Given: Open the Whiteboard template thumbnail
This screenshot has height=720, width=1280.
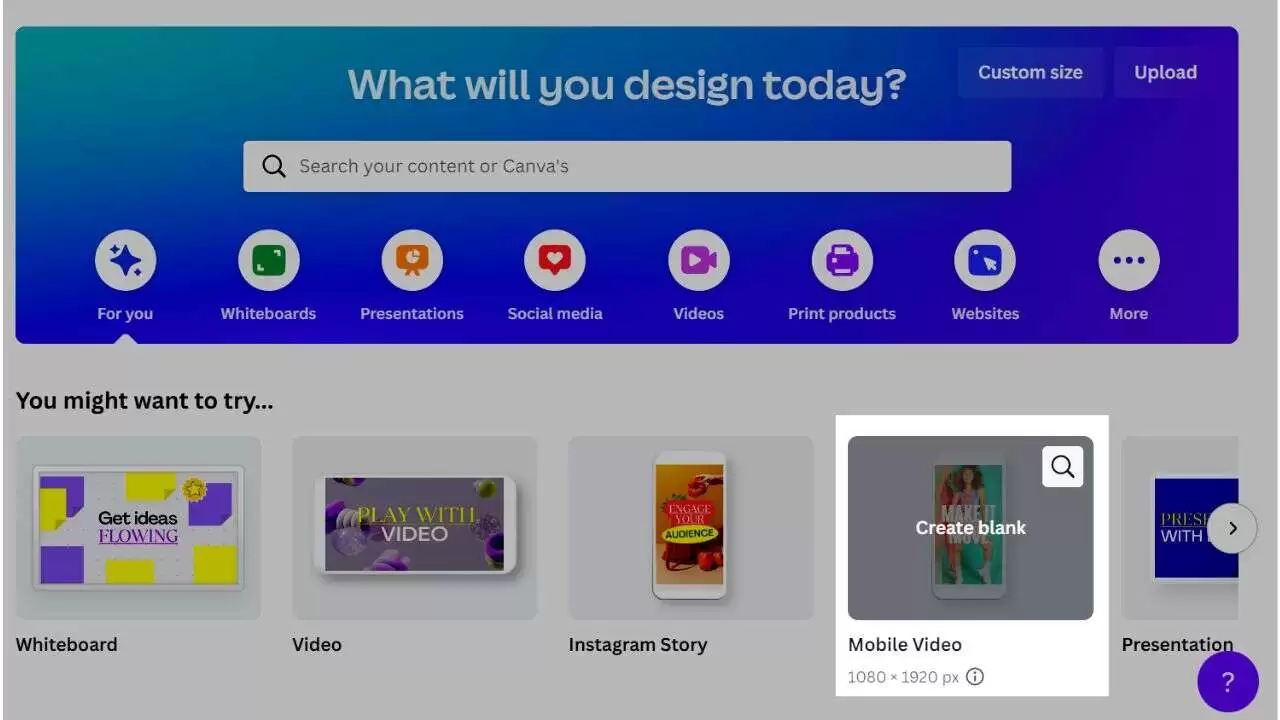Looking at the screenshot, I should point(138,528).
